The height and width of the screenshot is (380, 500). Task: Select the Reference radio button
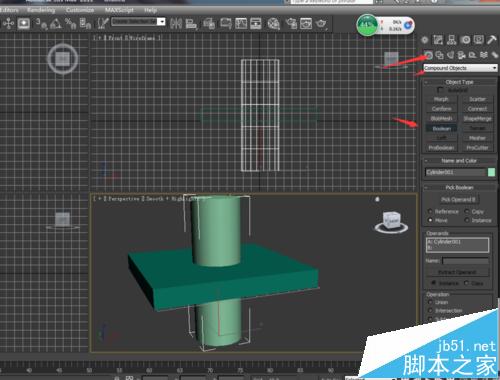pyautogui.click(x=430, y=212)
